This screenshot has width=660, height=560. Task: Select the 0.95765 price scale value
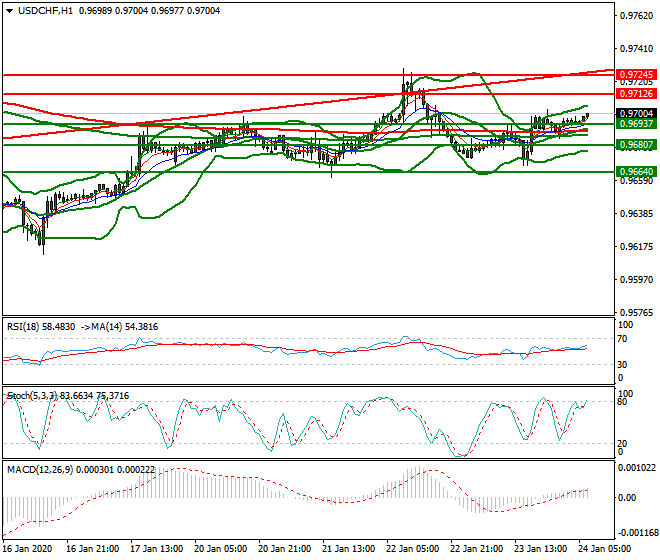[636, 313]
